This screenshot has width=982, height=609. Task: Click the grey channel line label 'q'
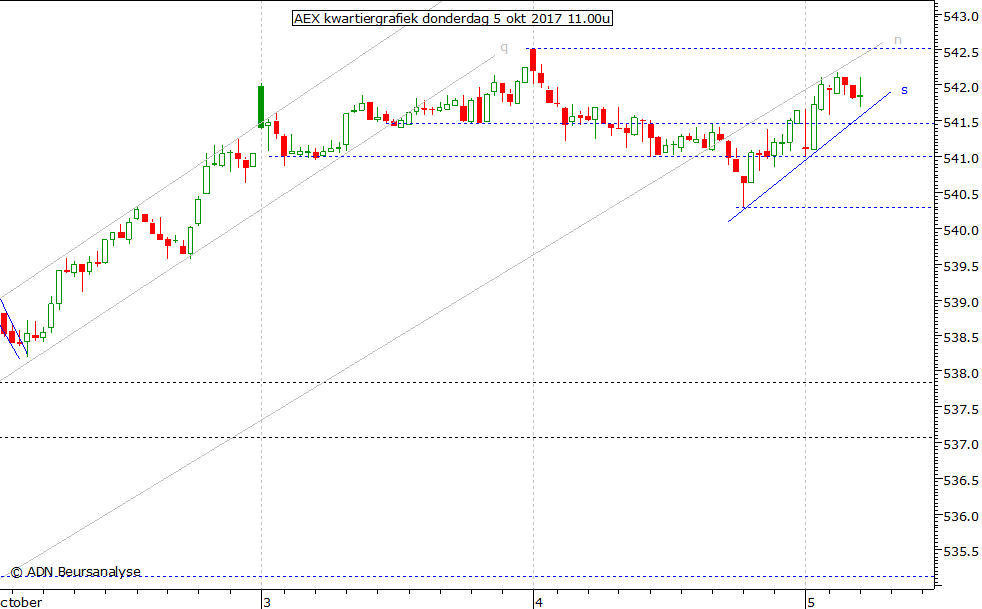(x=504, y=48)
